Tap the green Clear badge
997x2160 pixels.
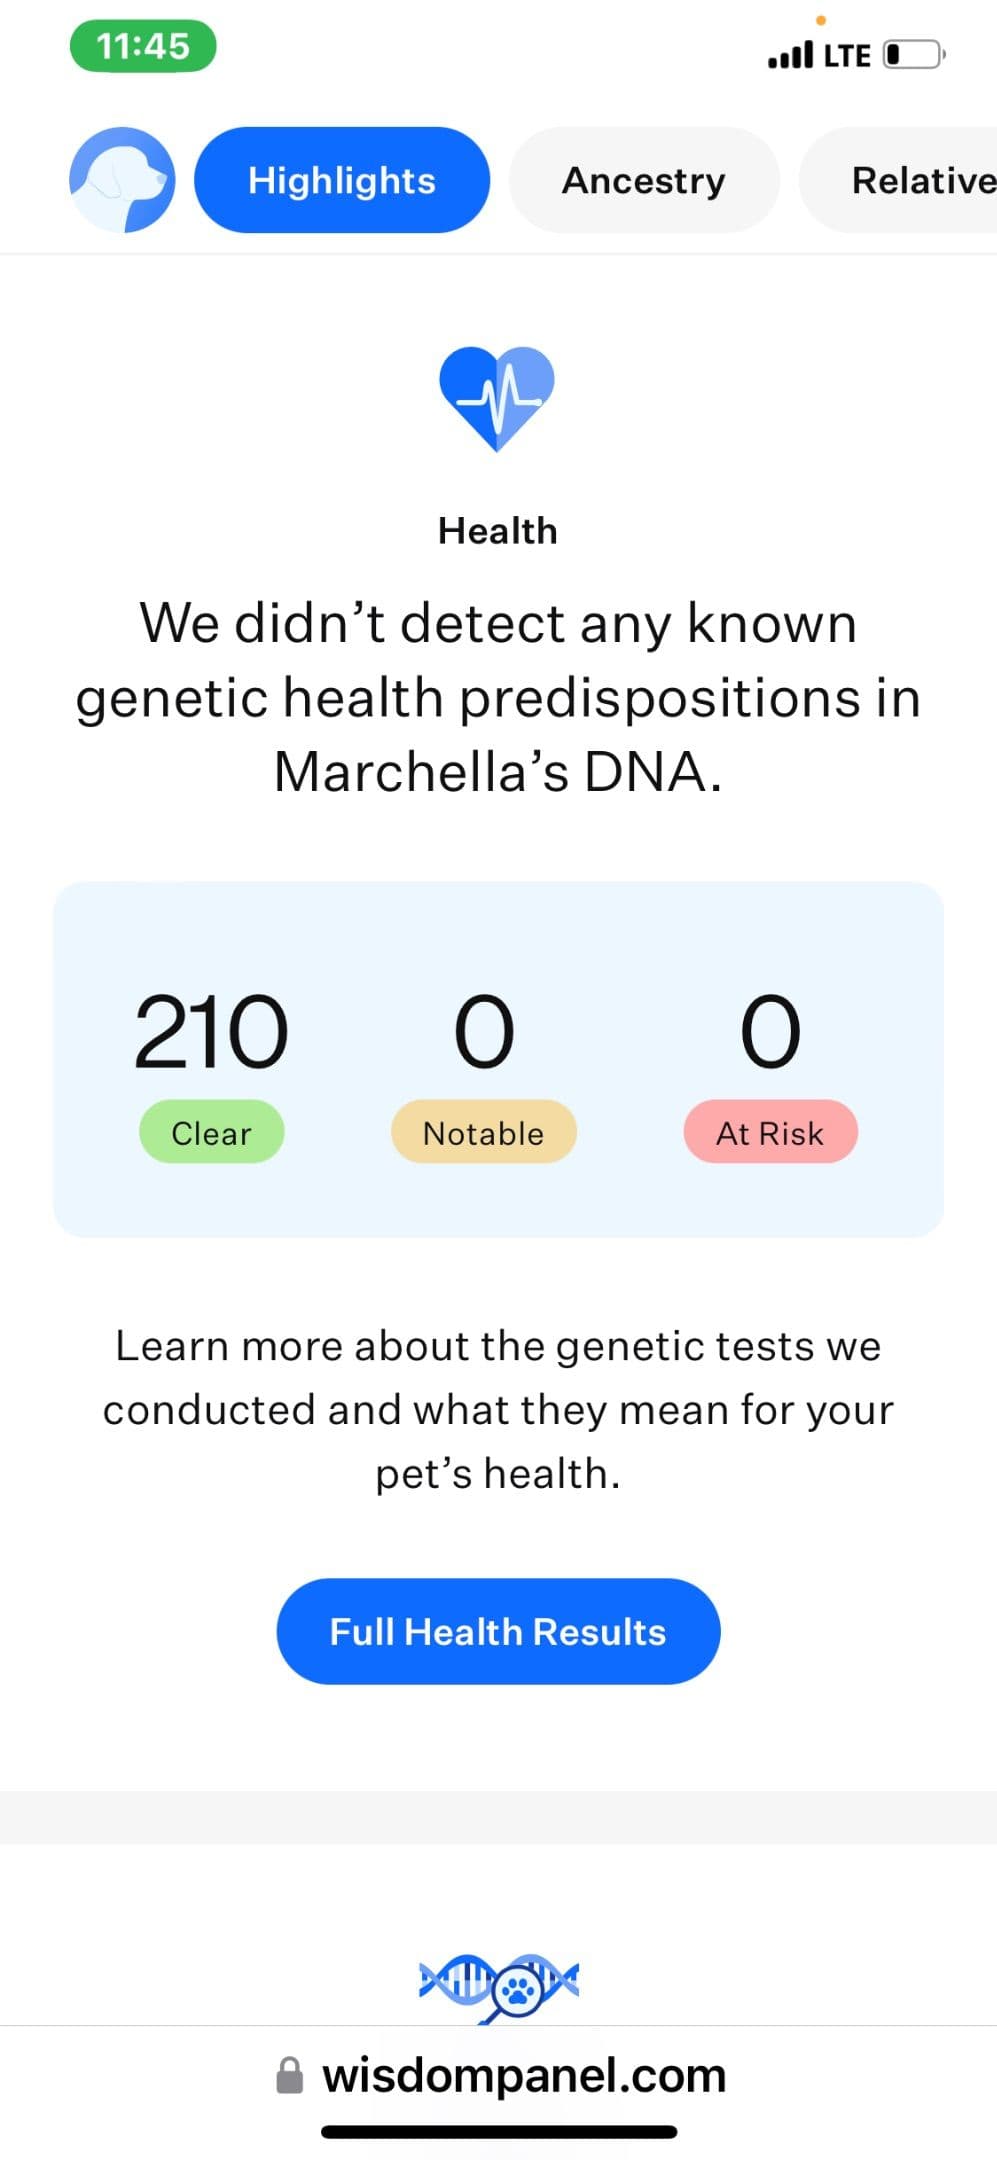point(211,1132)
